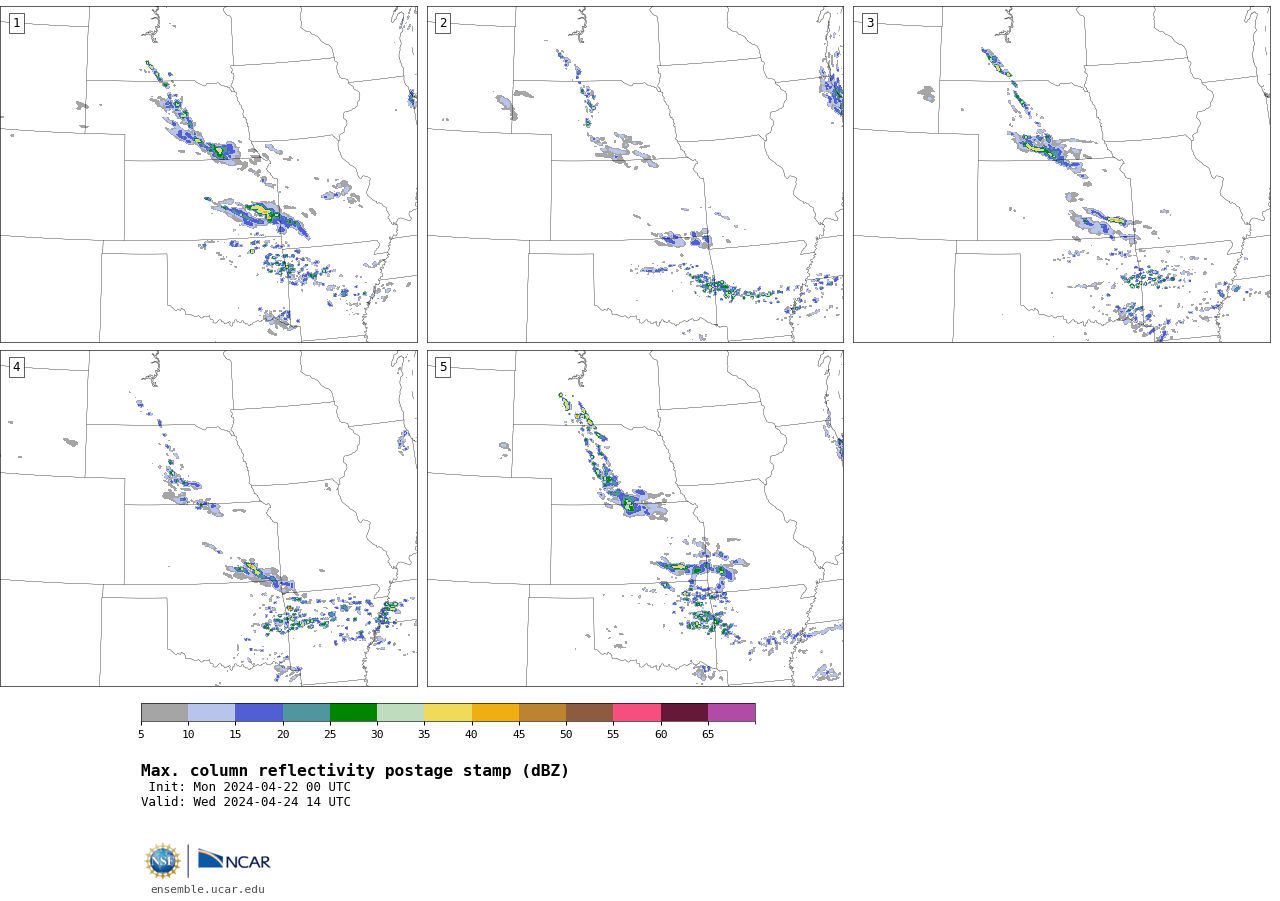The width and height of the screenshot is (1280, 901).
Task: Click the gray 5-10 dBZ color swatch
Action: coord(164,713)
